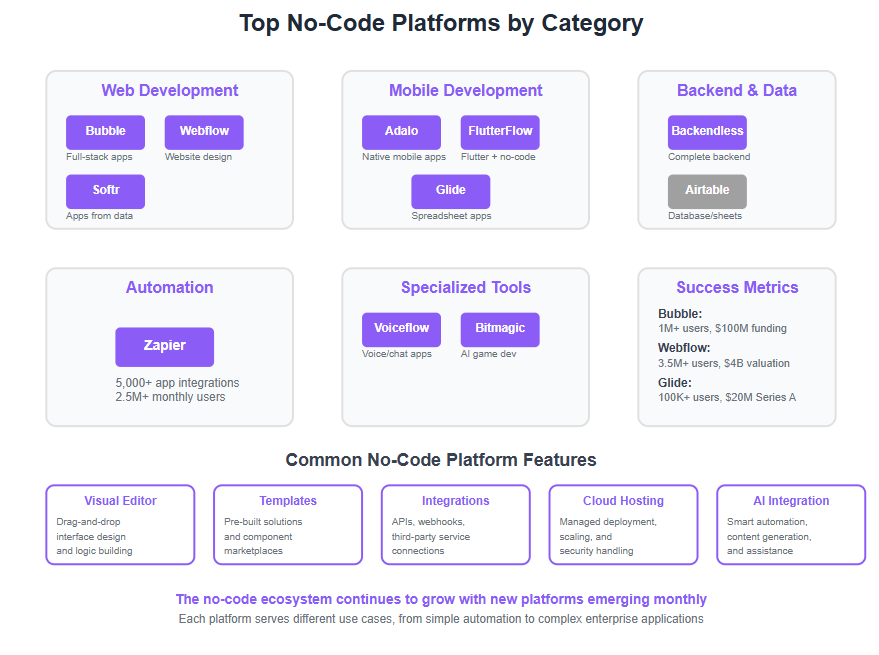879x655 pixels.
Task: Select the Success Metrics heading
Action: (x=737, y=287)
